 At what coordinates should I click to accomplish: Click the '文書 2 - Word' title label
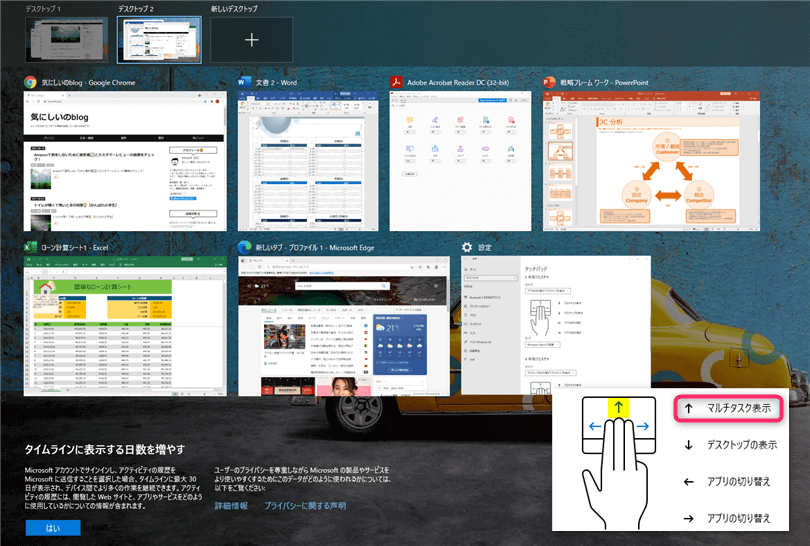pyautogui.click(x=276, y=83)
